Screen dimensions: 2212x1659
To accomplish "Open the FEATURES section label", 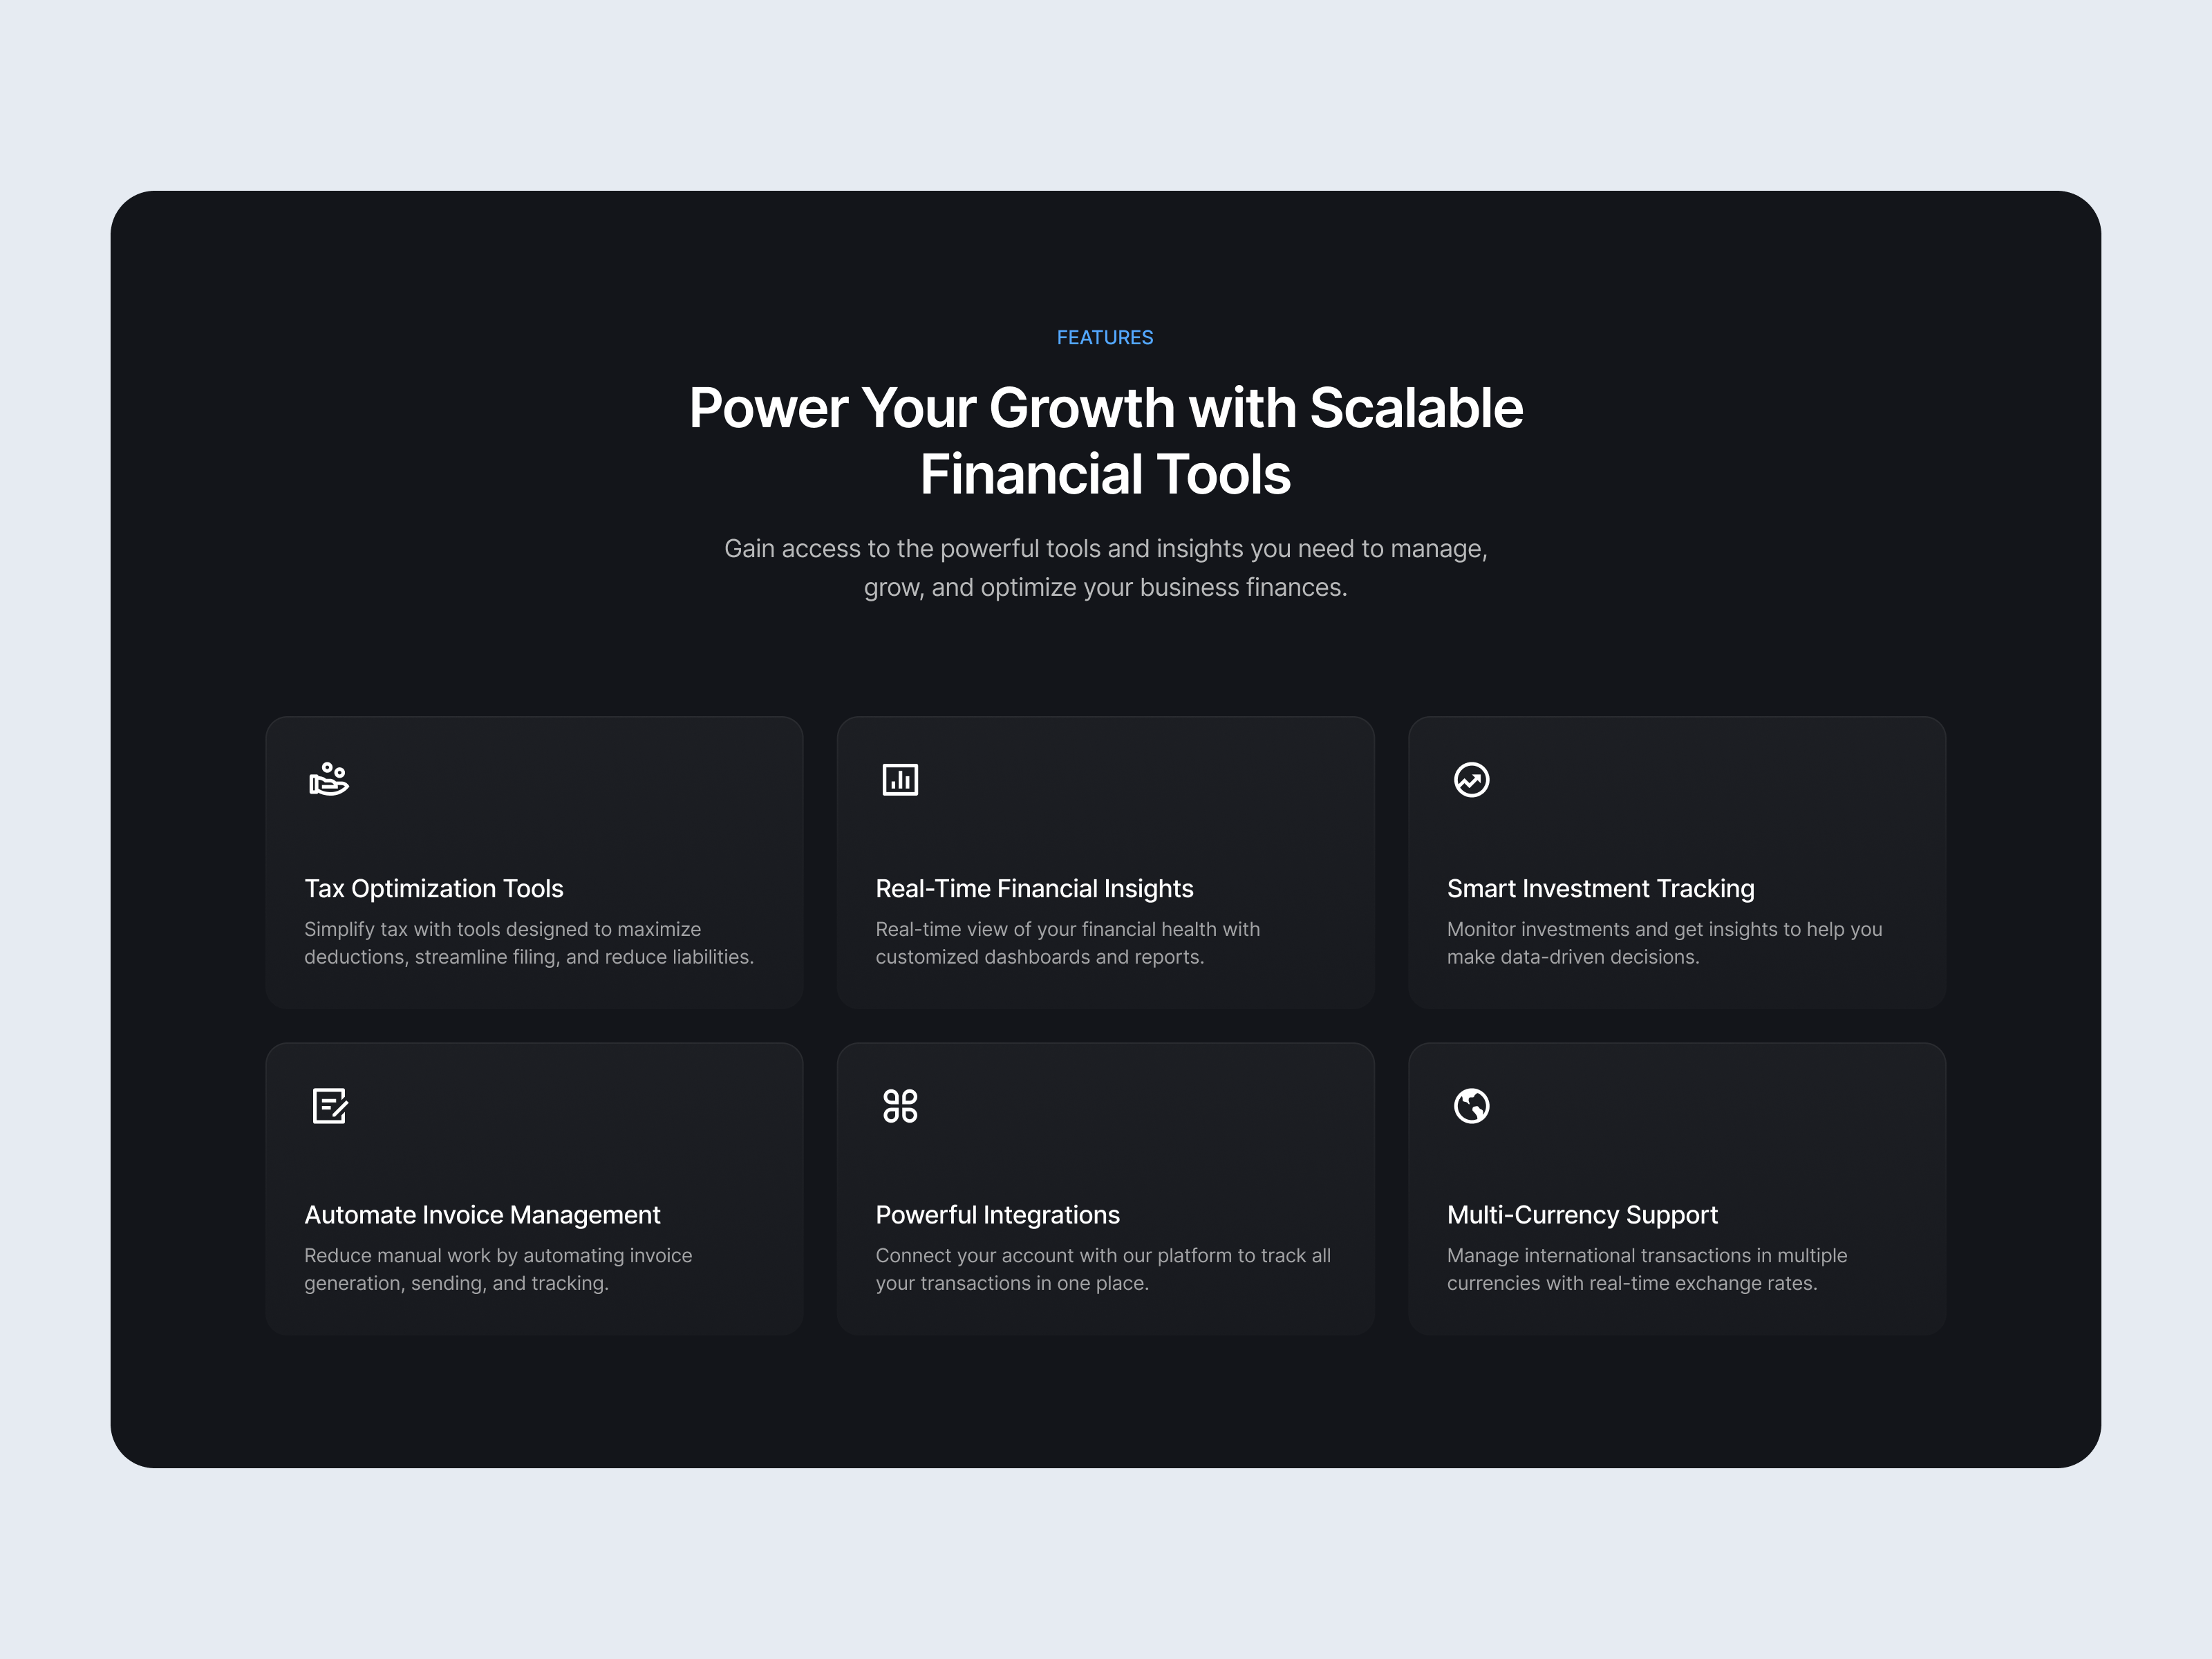I will click(1104, 337).
